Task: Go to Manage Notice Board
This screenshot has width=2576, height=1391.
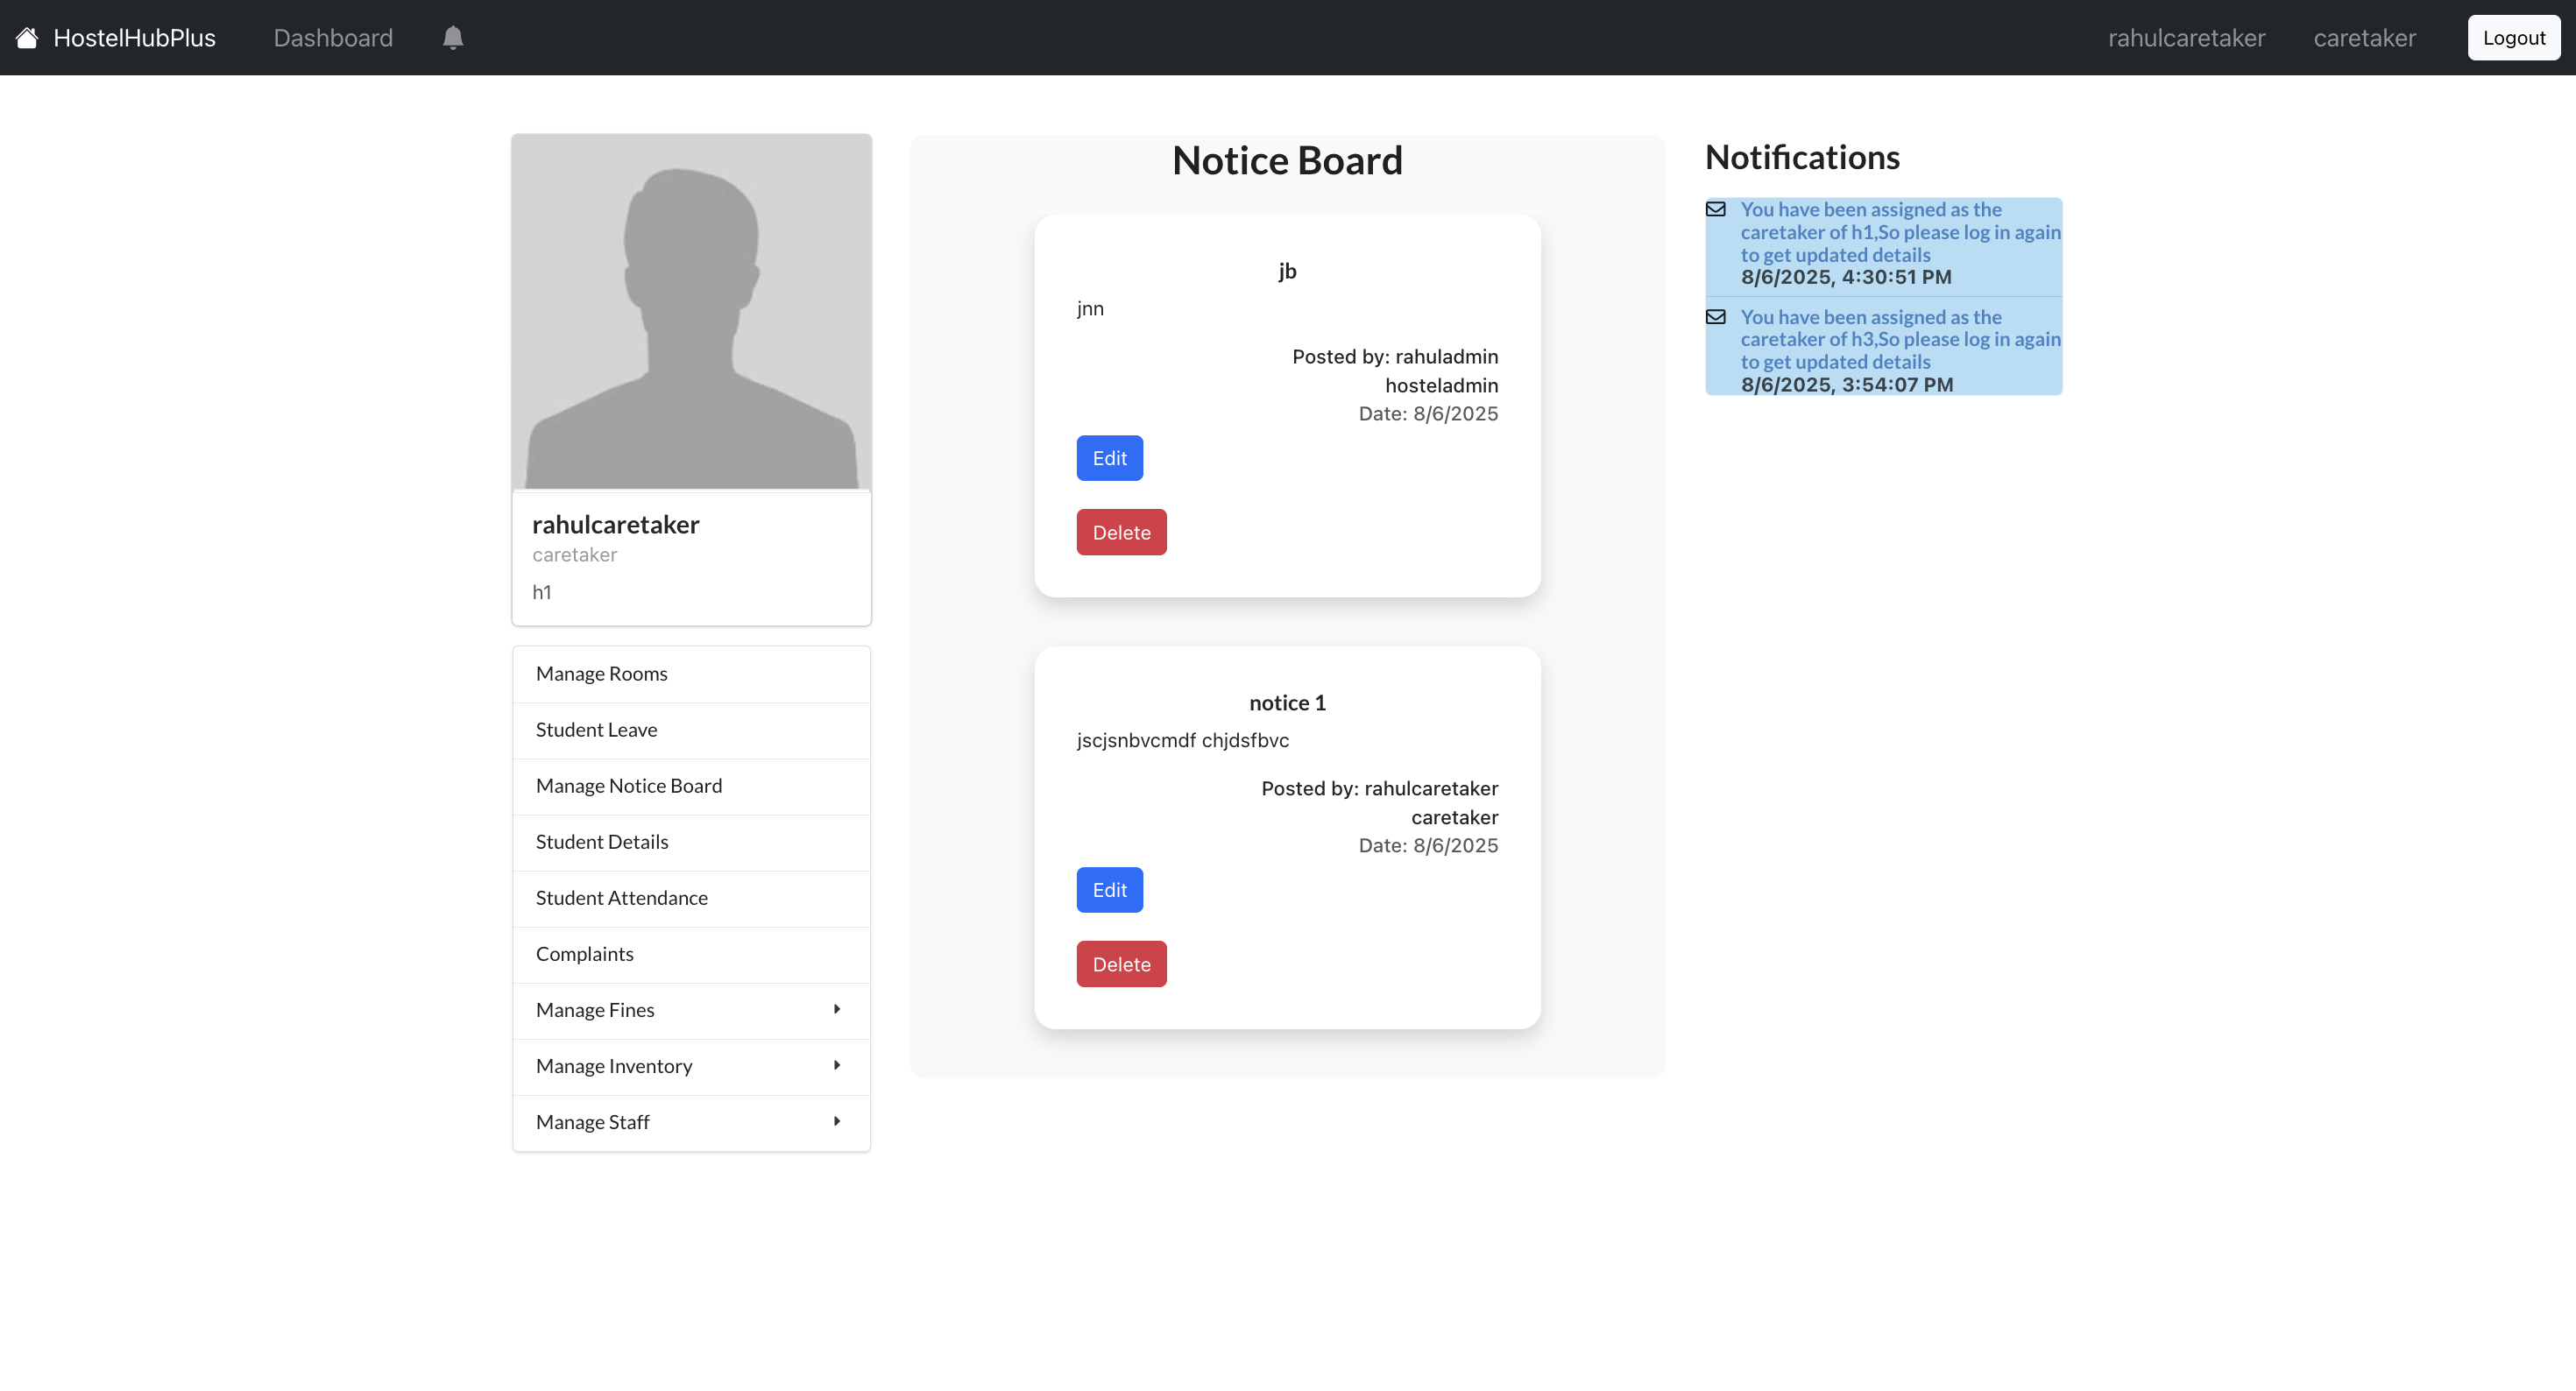Action: (x=691, y=786)
